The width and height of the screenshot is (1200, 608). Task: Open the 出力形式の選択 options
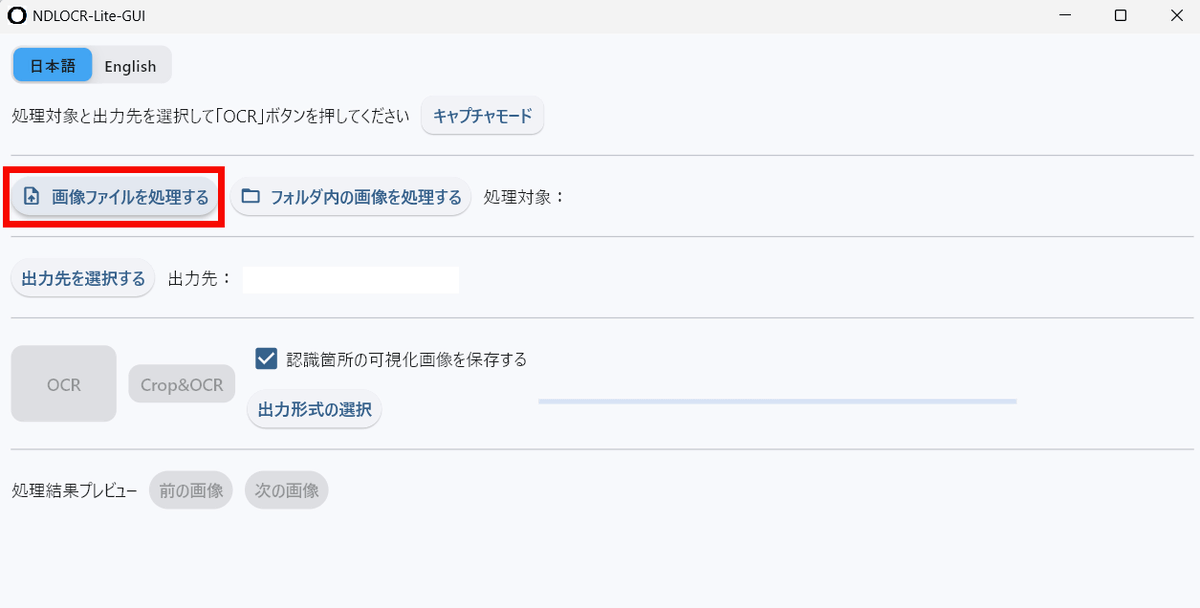314,409
